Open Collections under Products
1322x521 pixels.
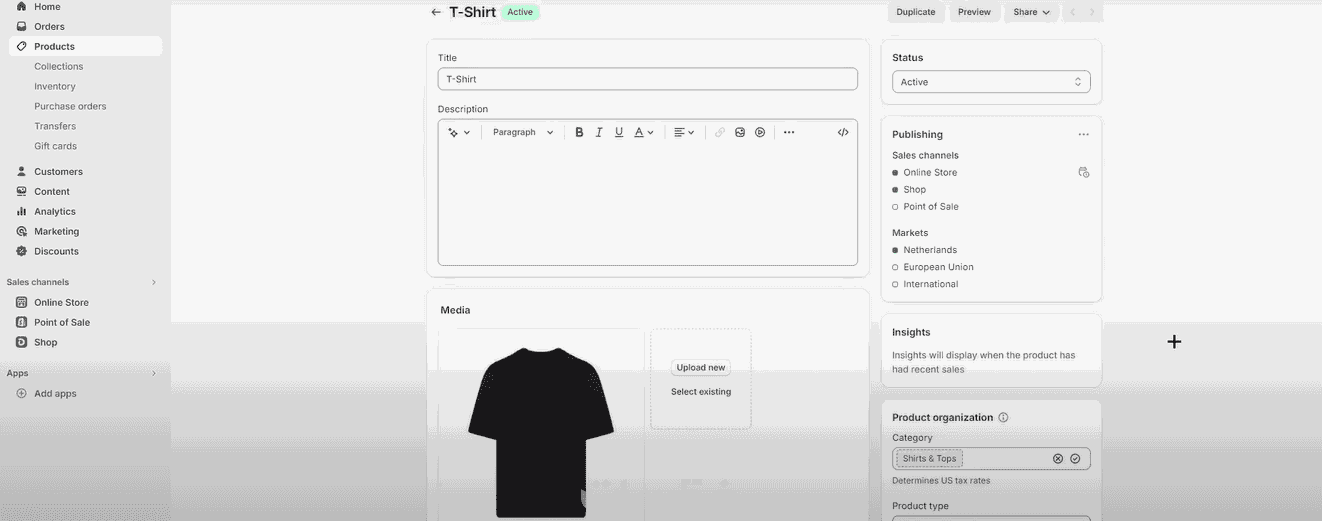58,66
